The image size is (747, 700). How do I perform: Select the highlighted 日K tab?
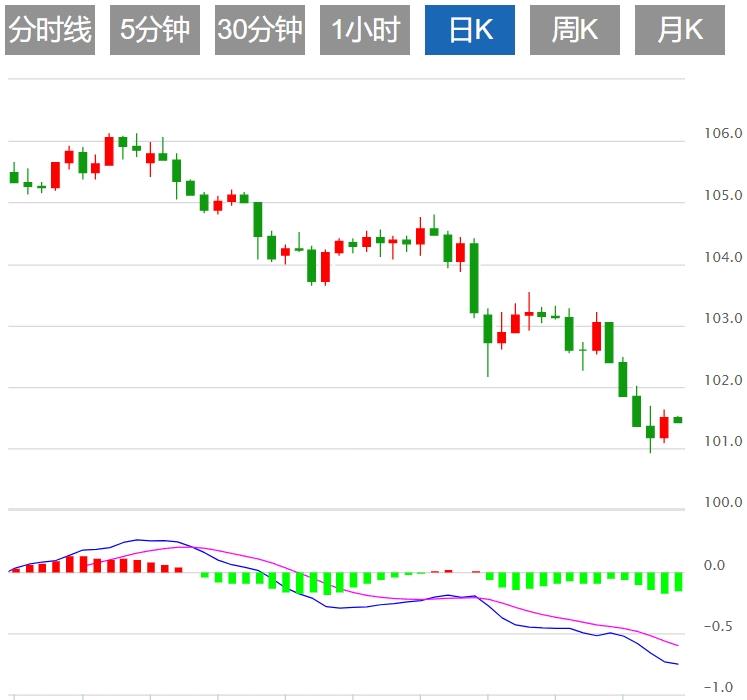coord(470,30)
